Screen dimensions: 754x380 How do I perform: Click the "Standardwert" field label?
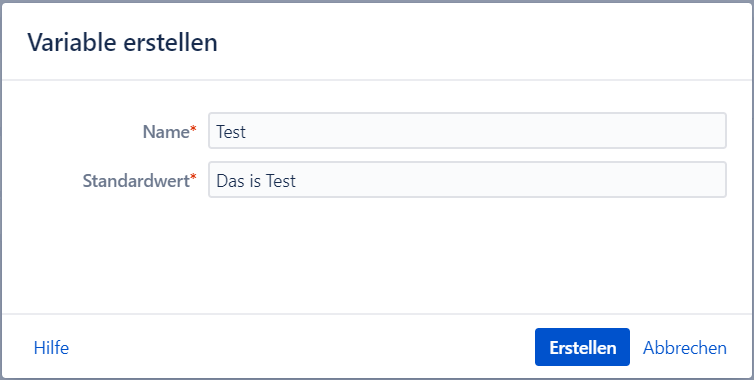pyautogui.click(x=136, y=181)
